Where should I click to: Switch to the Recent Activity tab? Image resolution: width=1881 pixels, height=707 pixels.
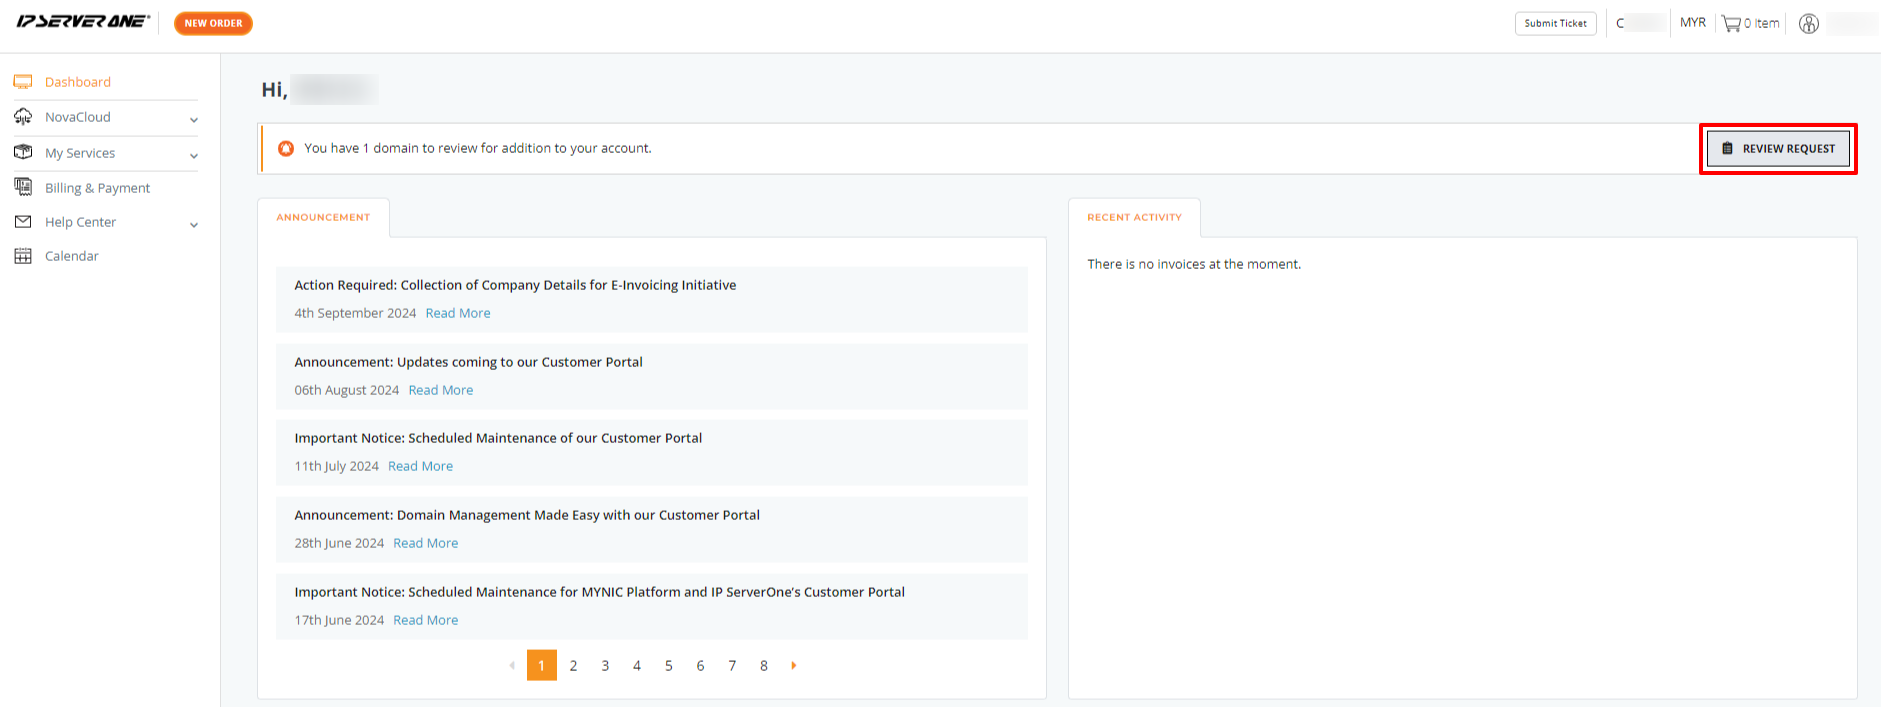(1134, 217)
